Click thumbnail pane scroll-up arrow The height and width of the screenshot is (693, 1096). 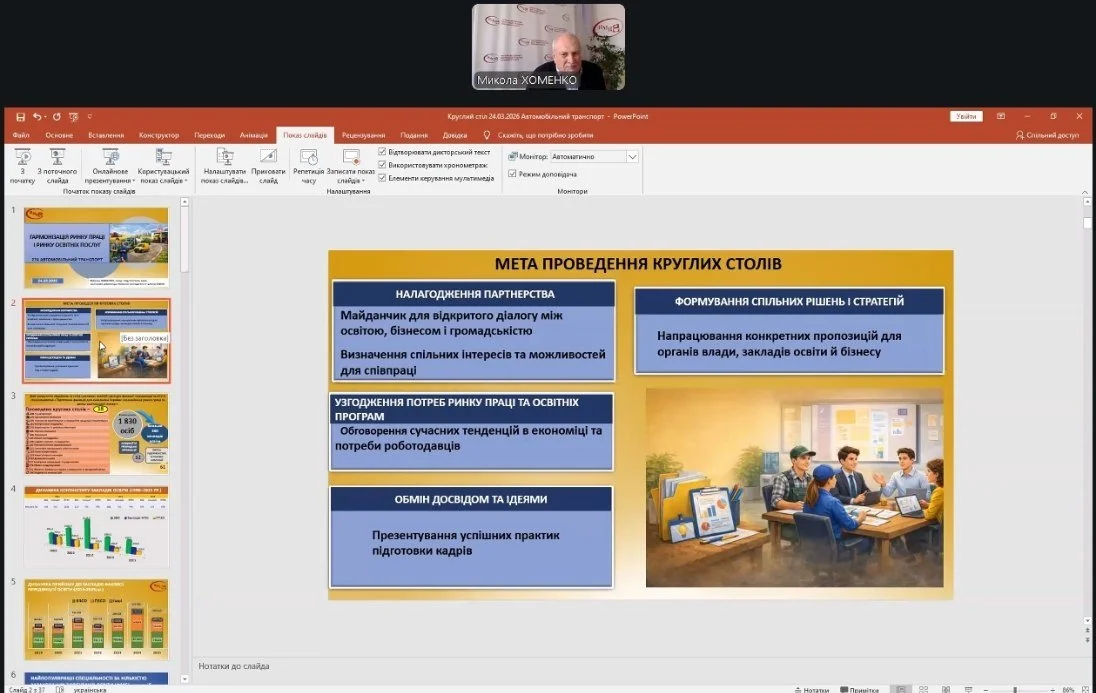click(185, 202)
